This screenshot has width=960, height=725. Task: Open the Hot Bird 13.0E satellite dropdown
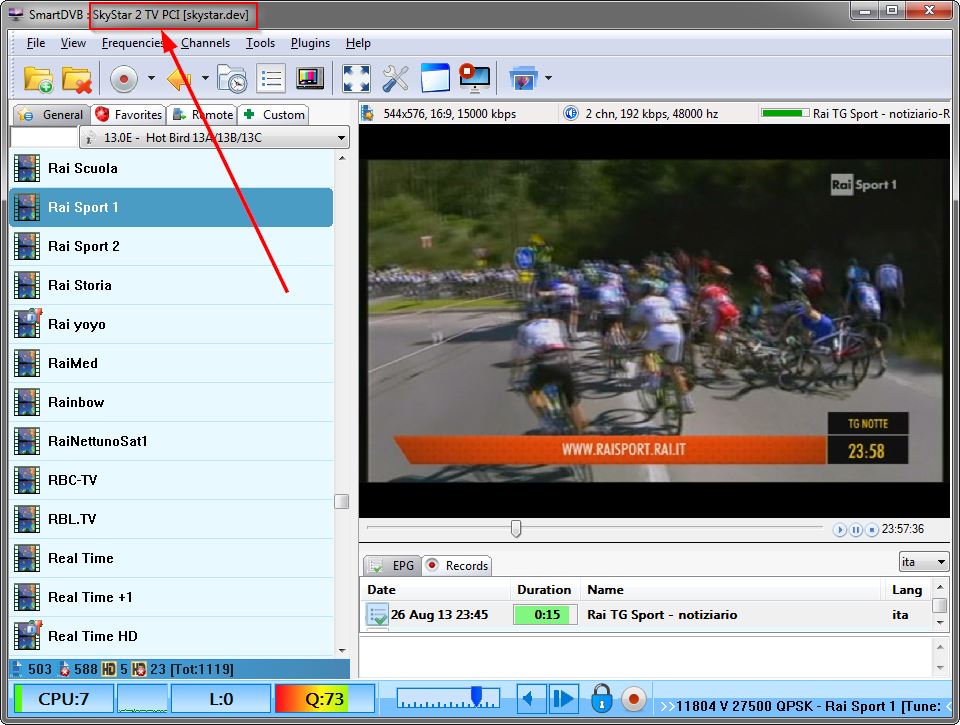click(x=214, y=138)
